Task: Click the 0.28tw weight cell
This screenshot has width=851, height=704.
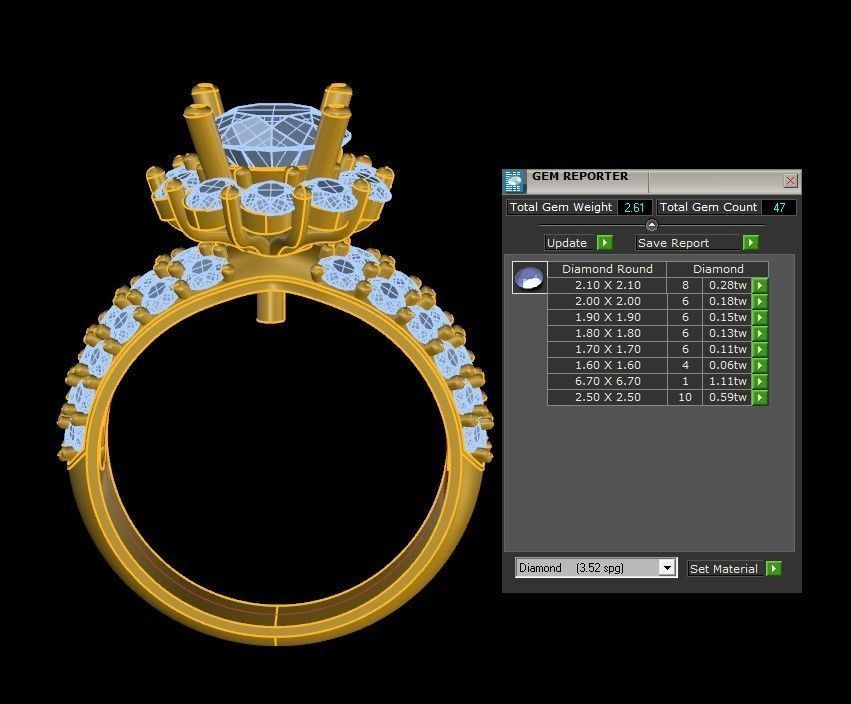Action: pyautogui.click(x=727, y=285)
